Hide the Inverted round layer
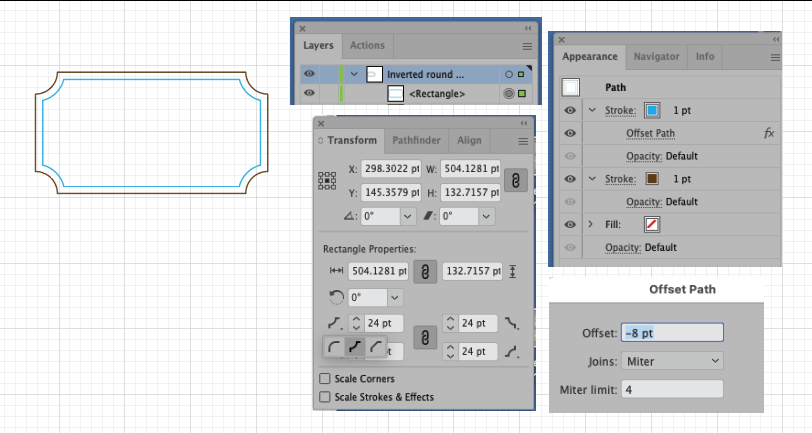This screenshot has height=433, width=812. pyautogui.click(x=309, y=74)
